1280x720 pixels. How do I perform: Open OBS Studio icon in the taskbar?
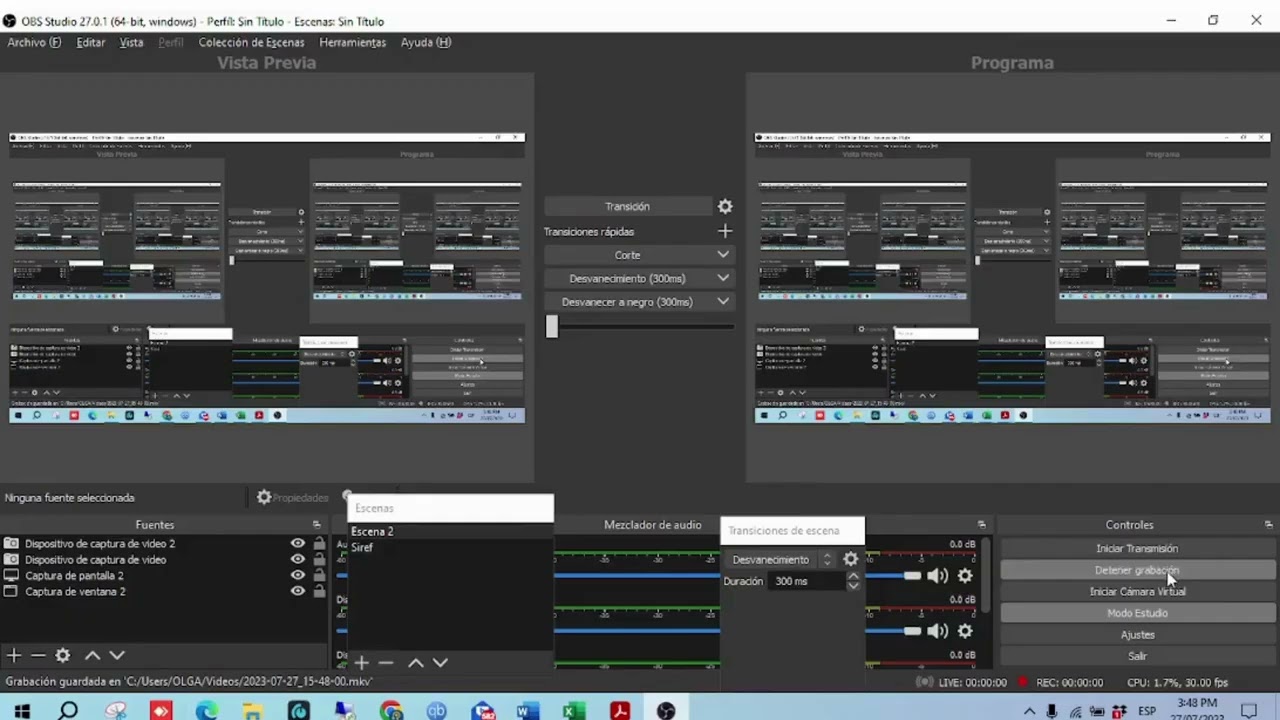coord(666,711)
